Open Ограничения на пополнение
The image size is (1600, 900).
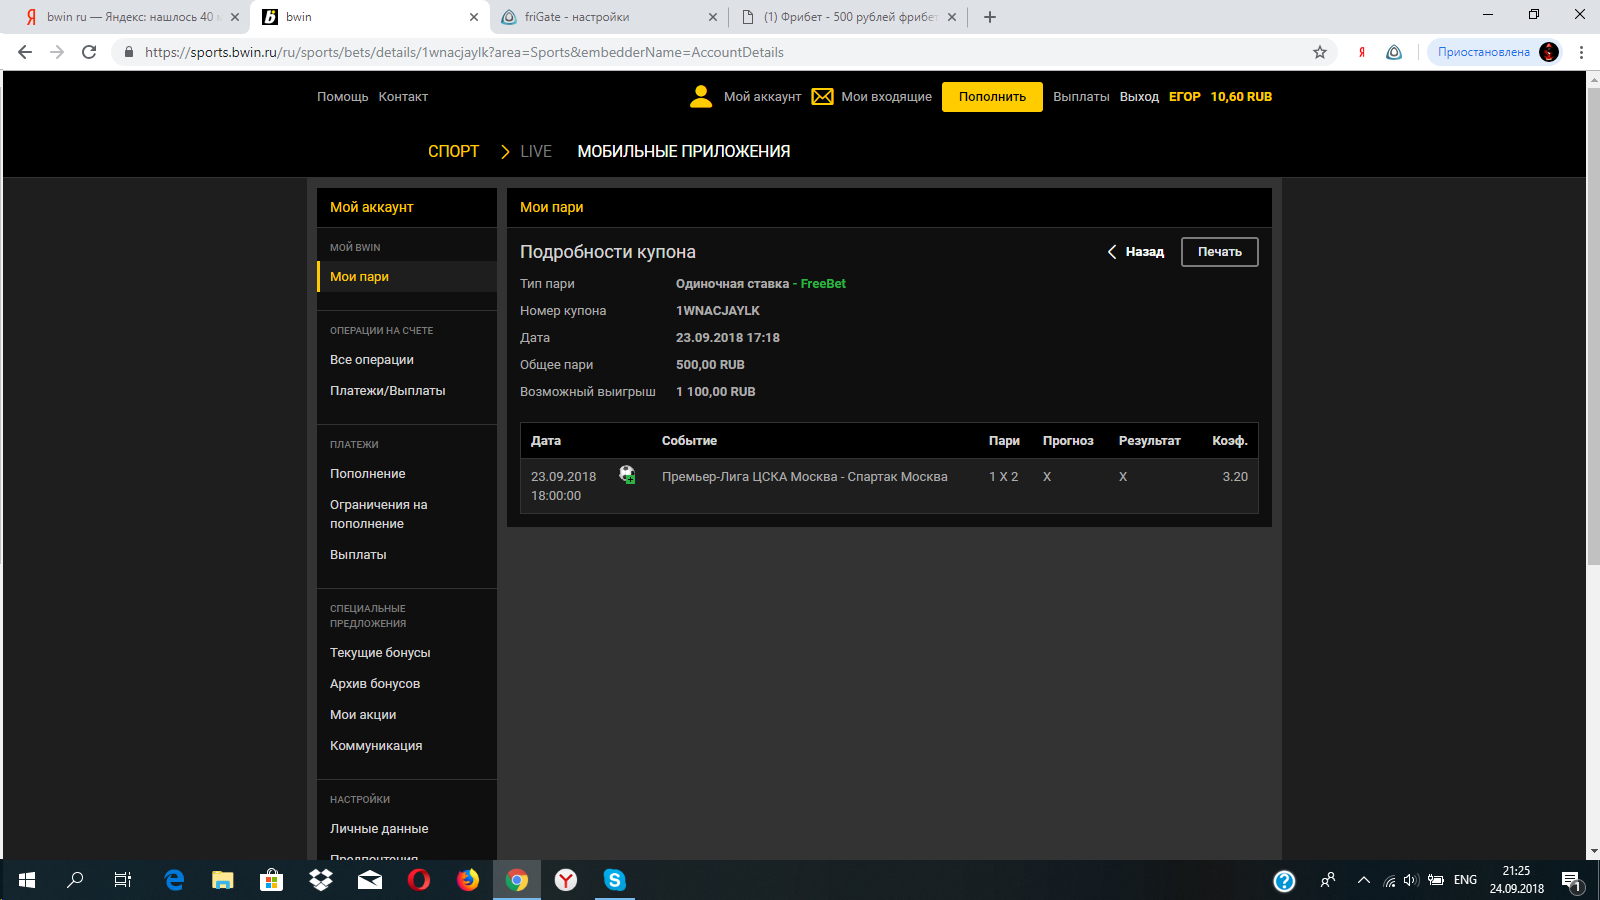(x=379, y=514)
